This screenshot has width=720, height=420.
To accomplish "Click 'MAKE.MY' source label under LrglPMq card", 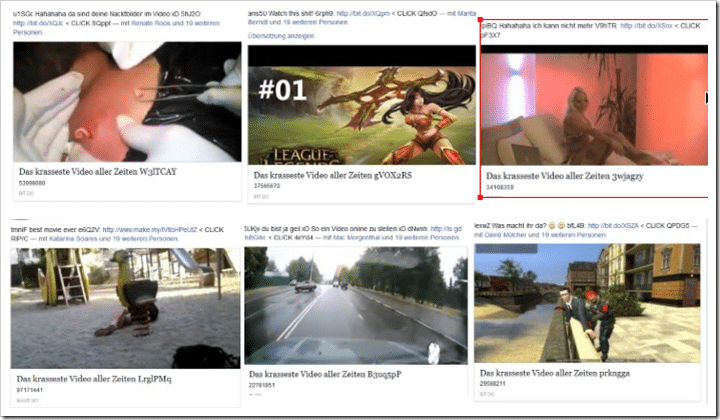I will (28, 401).
